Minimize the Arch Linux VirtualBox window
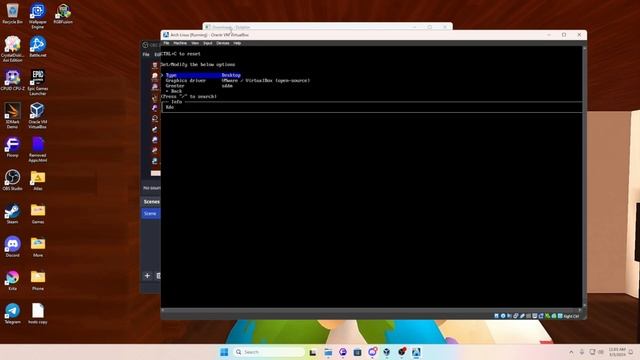 [549, 35]
